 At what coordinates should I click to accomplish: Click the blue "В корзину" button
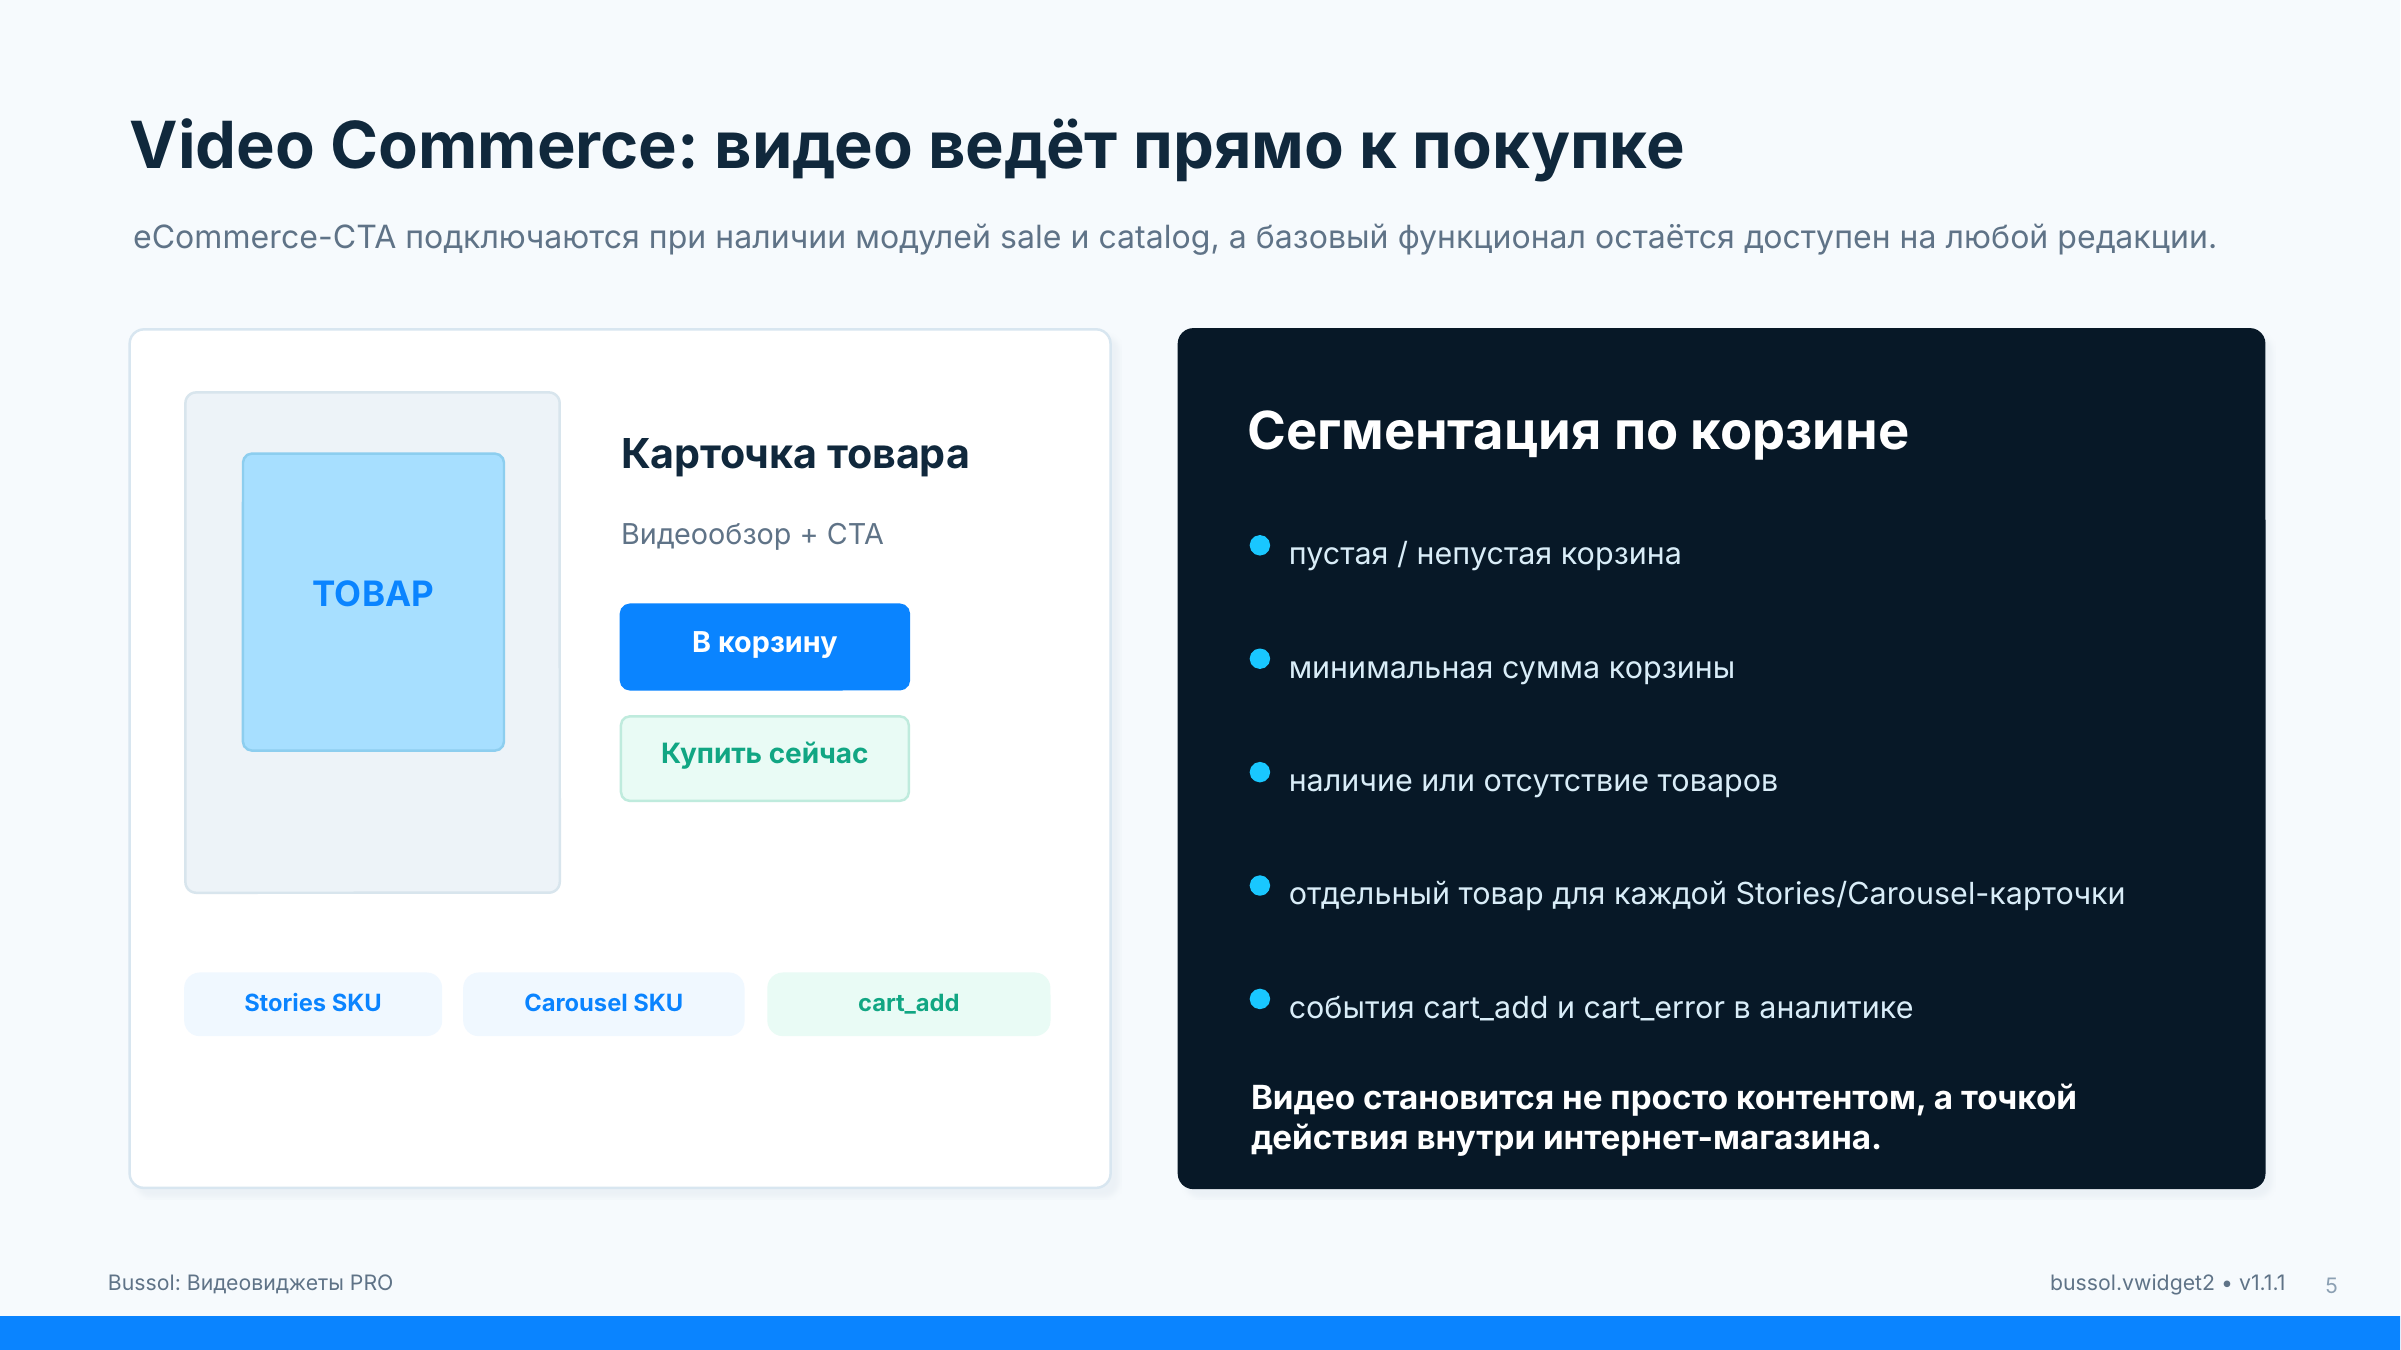764,646
